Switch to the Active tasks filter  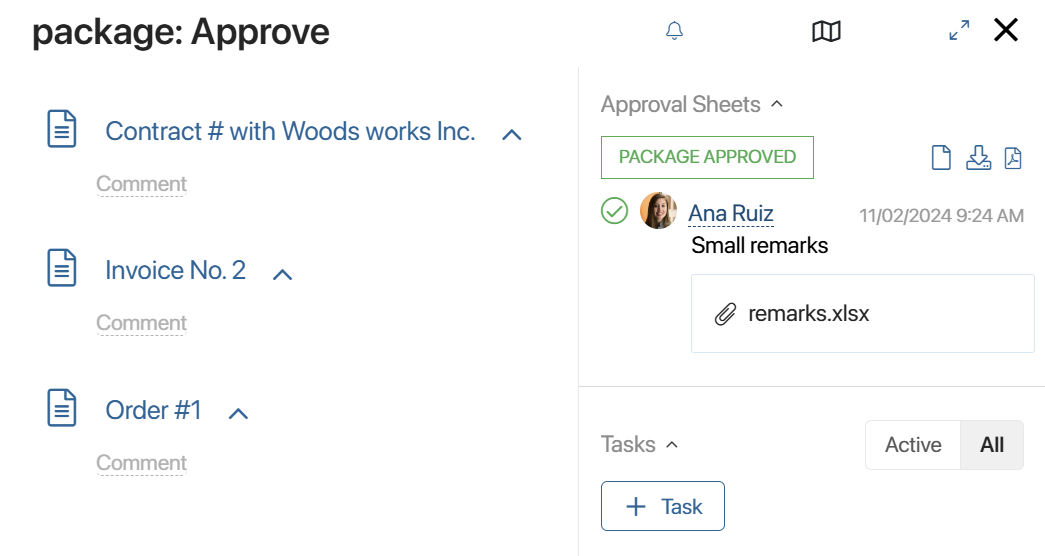coord(913,445)
